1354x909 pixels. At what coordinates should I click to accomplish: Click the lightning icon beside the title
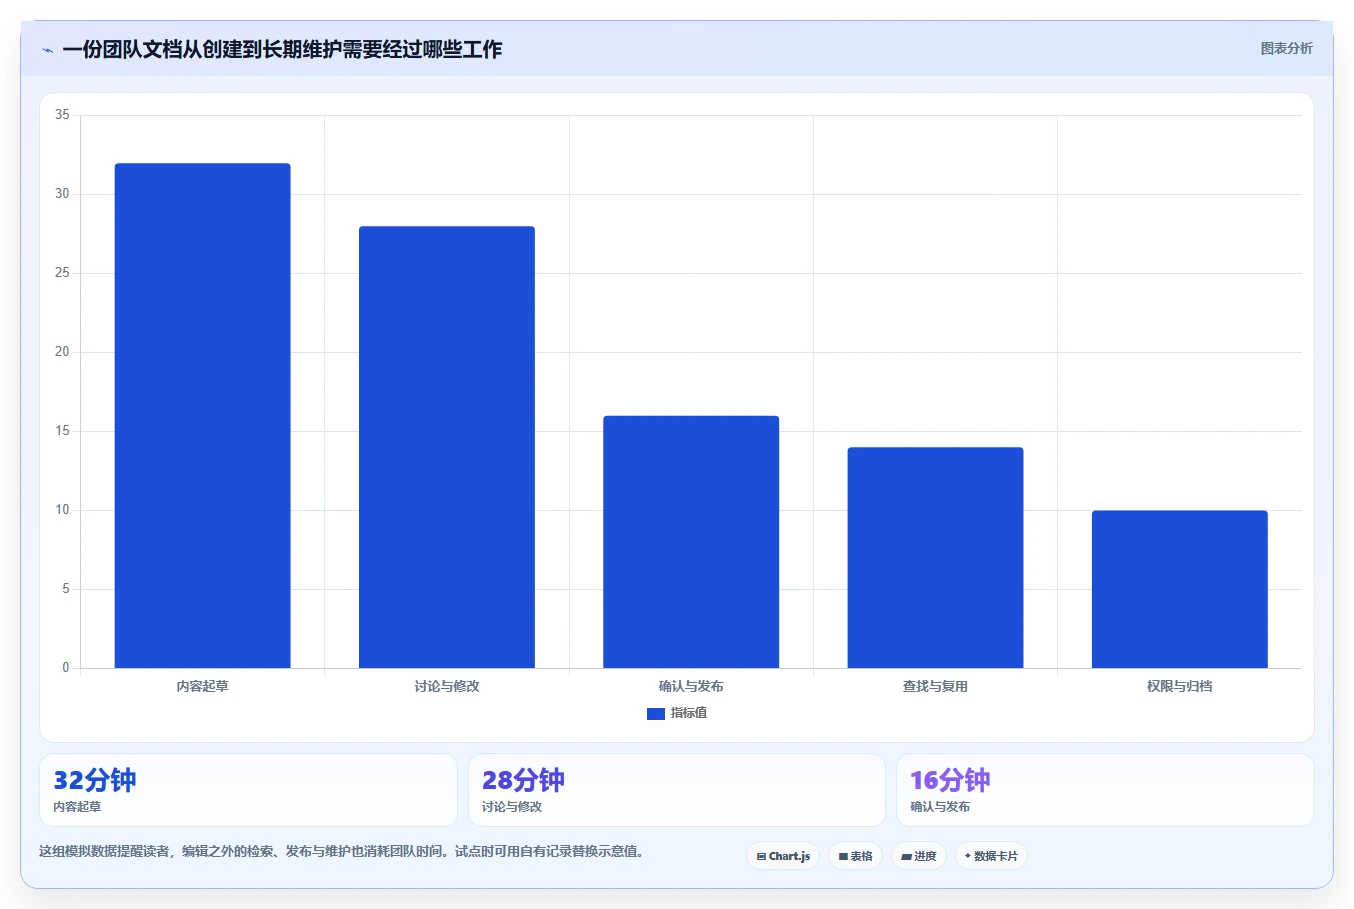click(x=47, y=50)
